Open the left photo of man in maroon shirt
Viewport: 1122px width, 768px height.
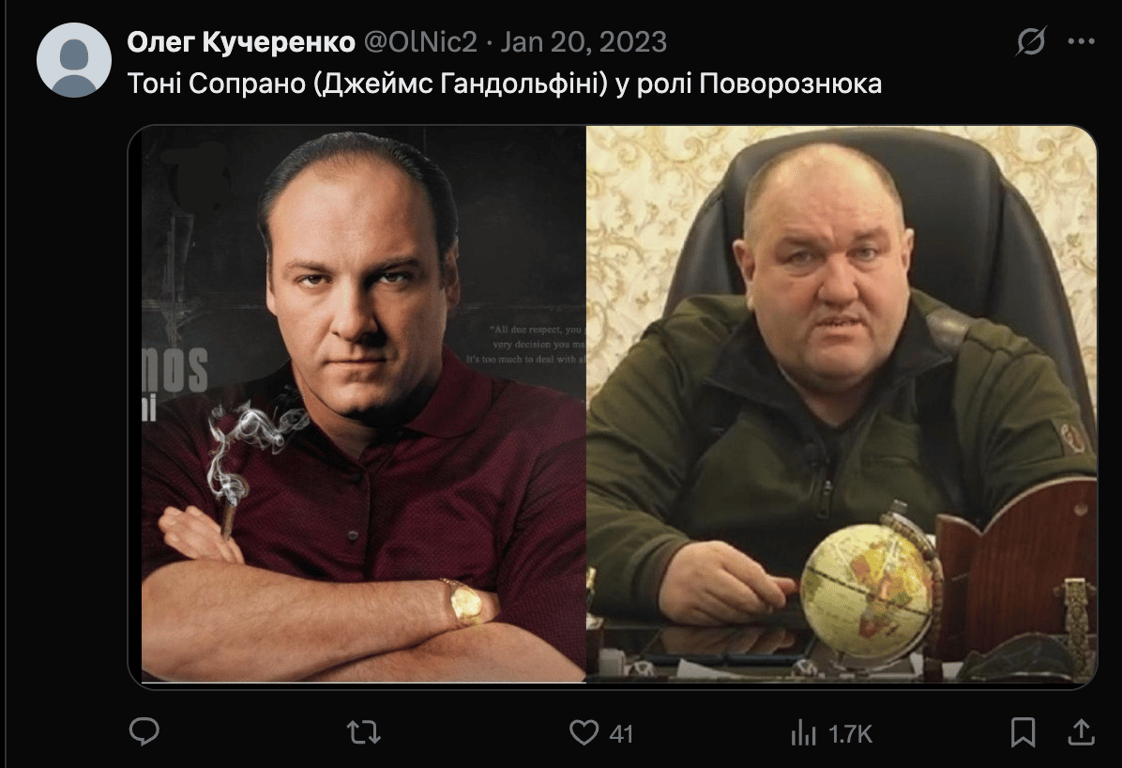(x=364, y=404)
